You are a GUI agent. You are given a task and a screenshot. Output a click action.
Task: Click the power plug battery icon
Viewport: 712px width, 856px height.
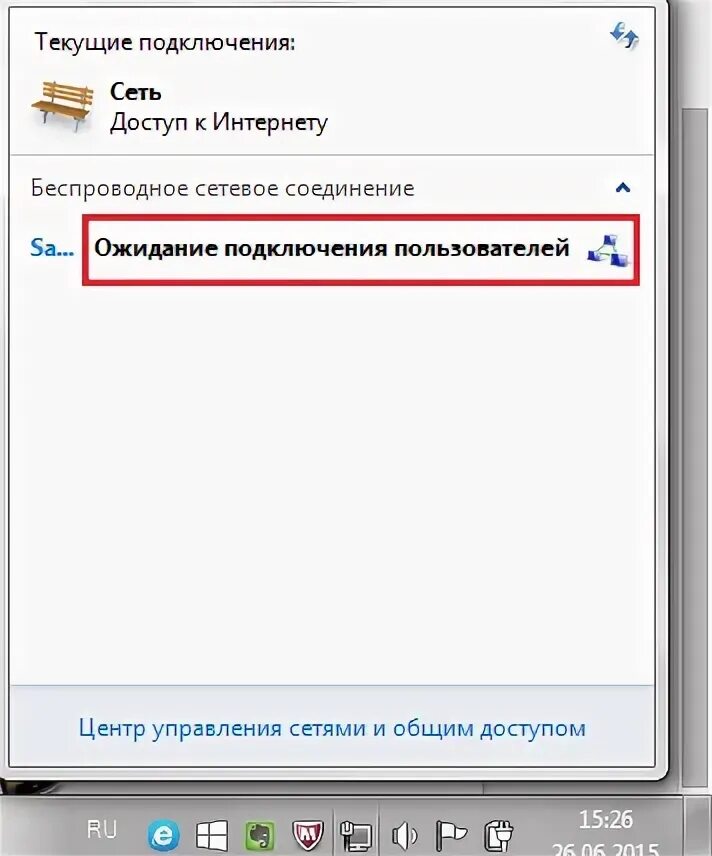[x=499, y=835]
